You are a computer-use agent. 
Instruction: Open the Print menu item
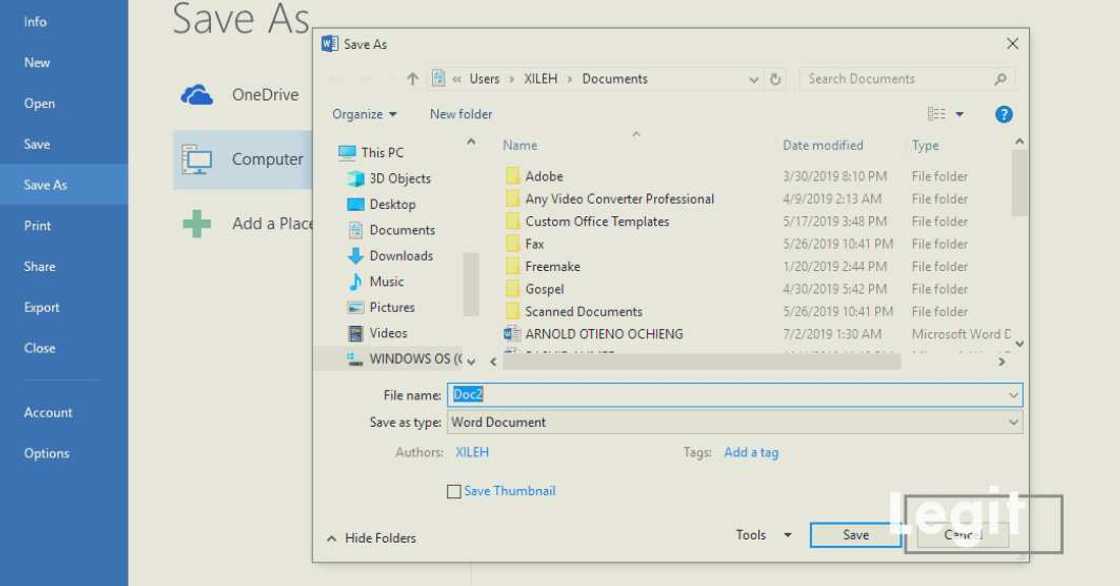pos(38,225)
